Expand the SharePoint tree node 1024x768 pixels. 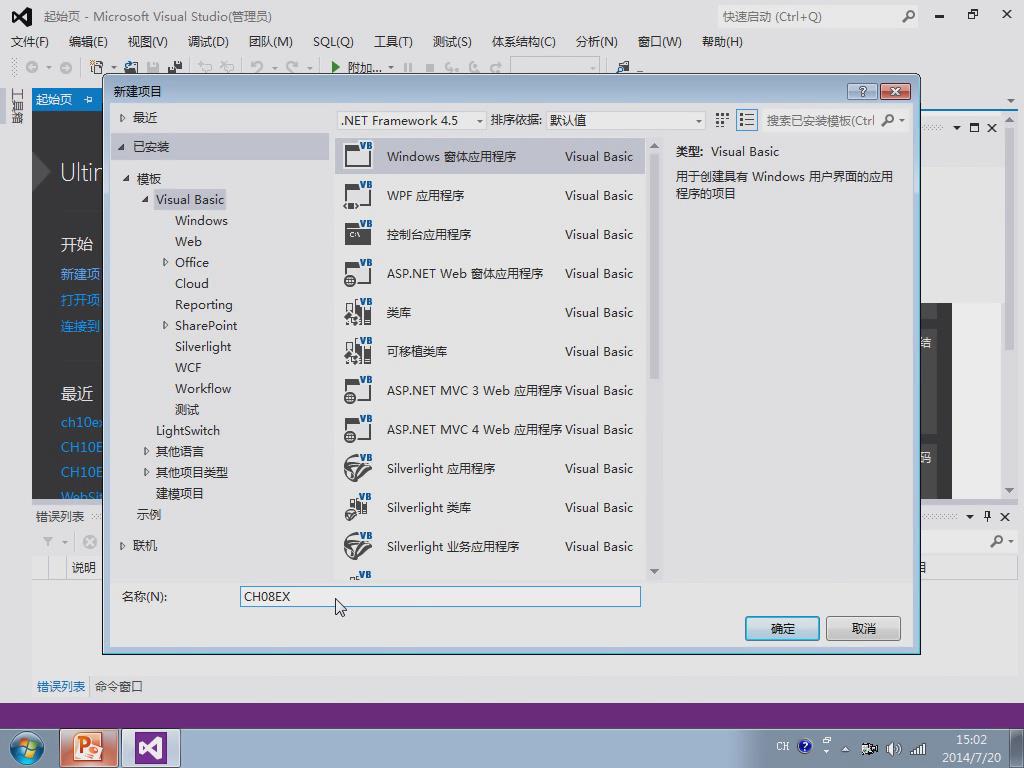tap(165, 325)
